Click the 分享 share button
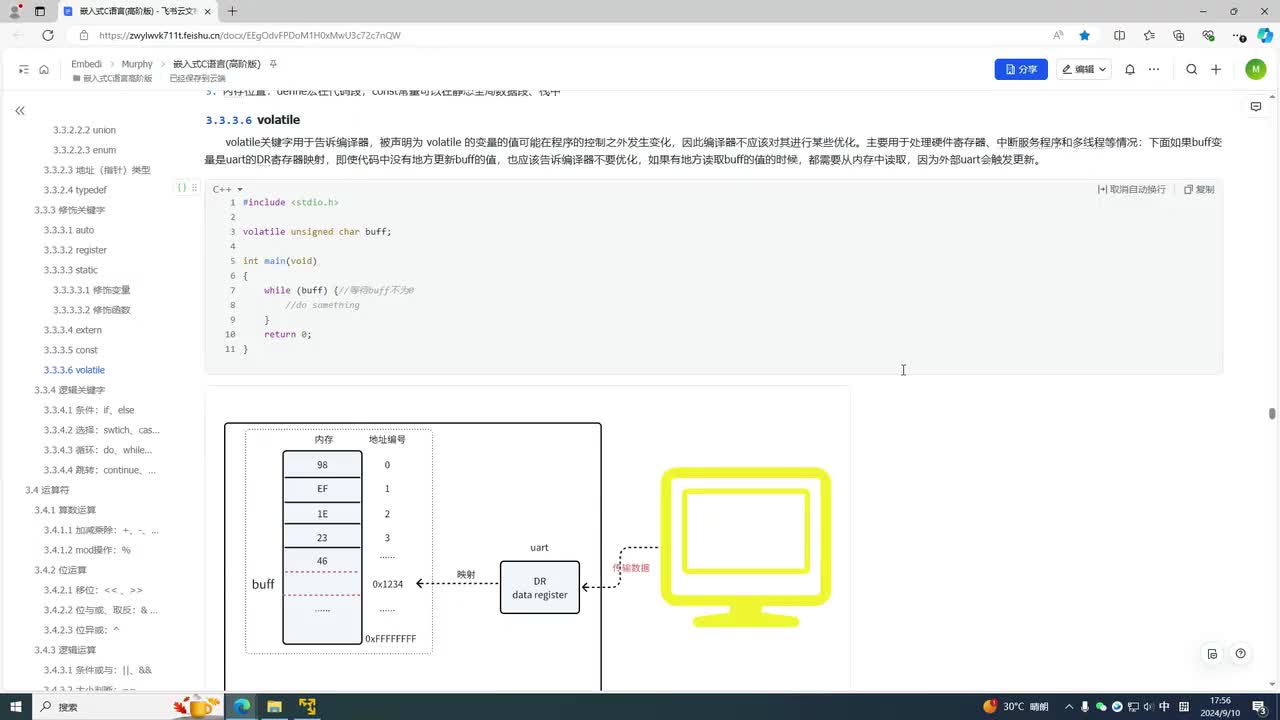Viewport: 1280px width, 720px height. click(x=1021, y=69)
